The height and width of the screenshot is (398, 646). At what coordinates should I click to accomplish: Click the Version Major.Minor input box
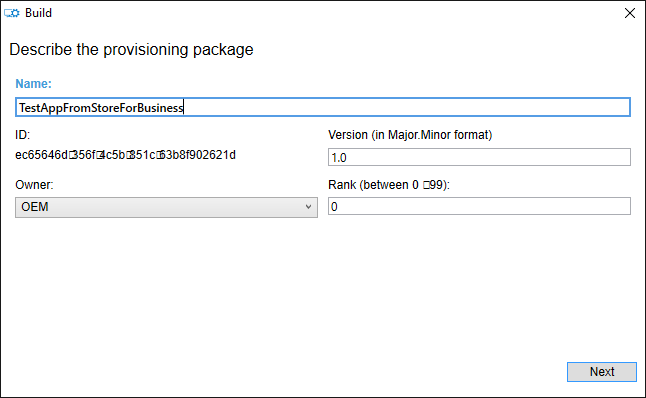[x=479, y=157]
